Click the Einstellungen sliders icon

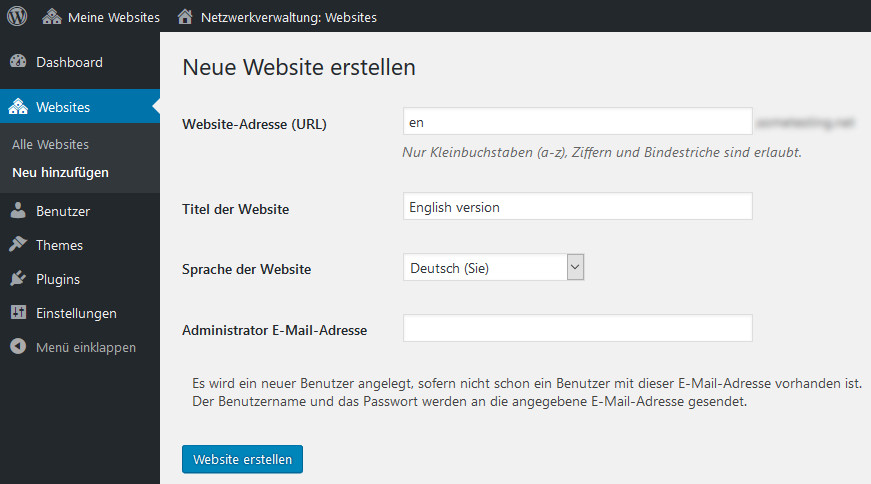pyautogui.click(x=18, y=312)
